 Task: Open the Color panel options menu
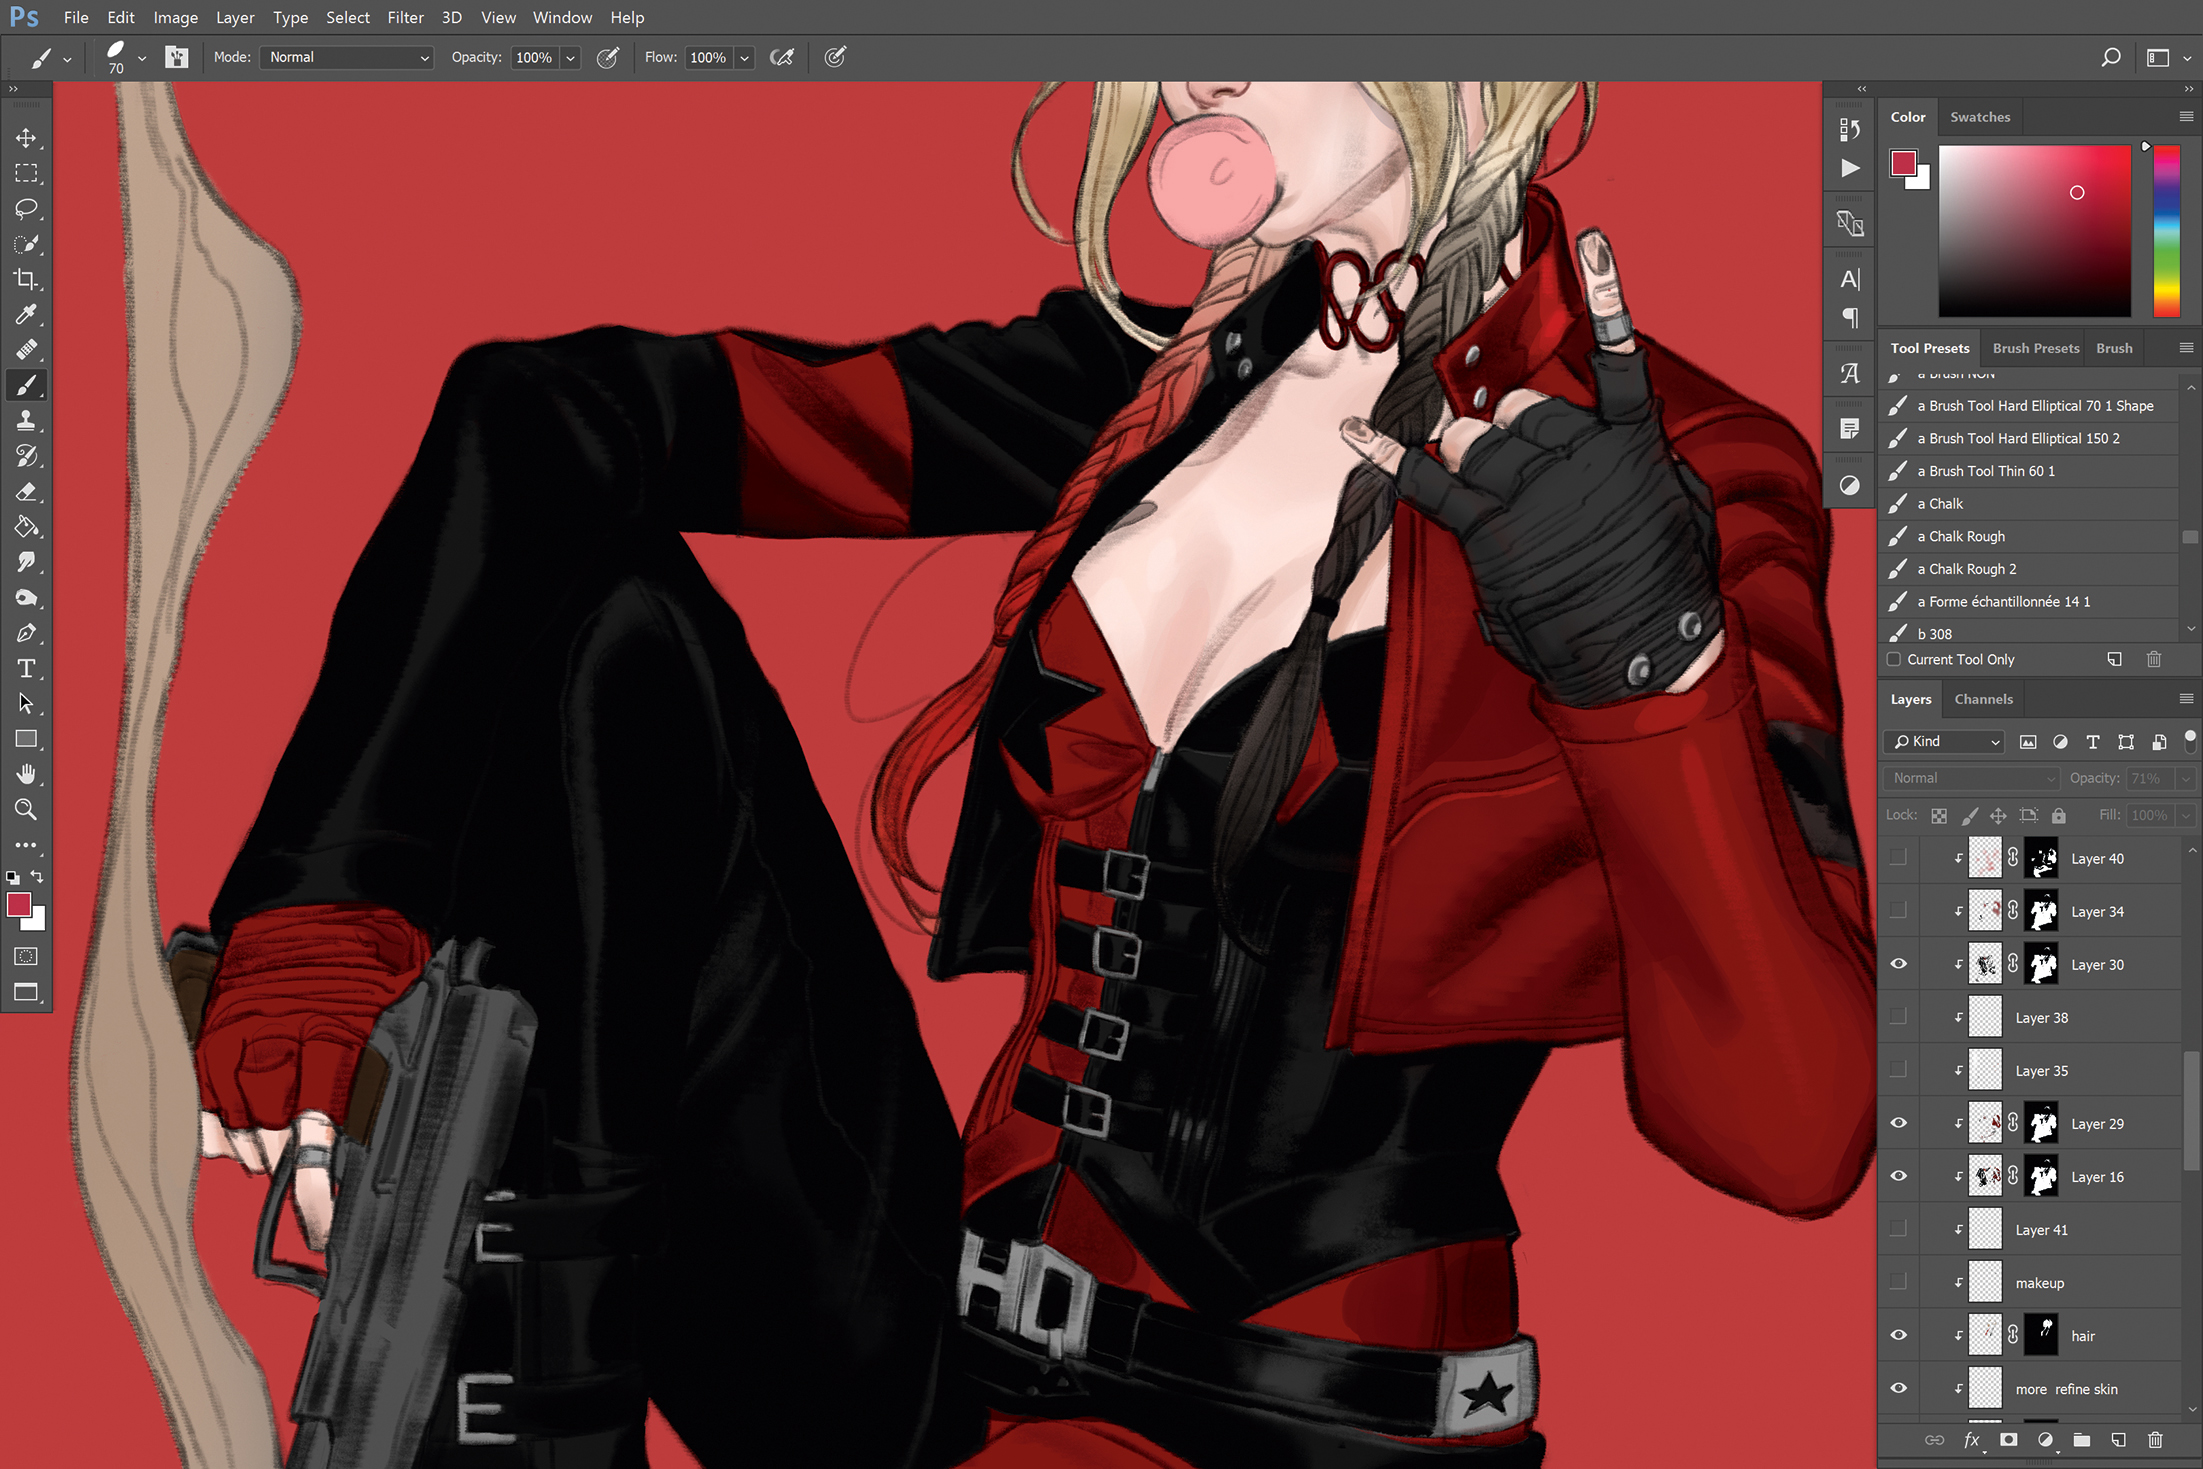point(2186,117)
